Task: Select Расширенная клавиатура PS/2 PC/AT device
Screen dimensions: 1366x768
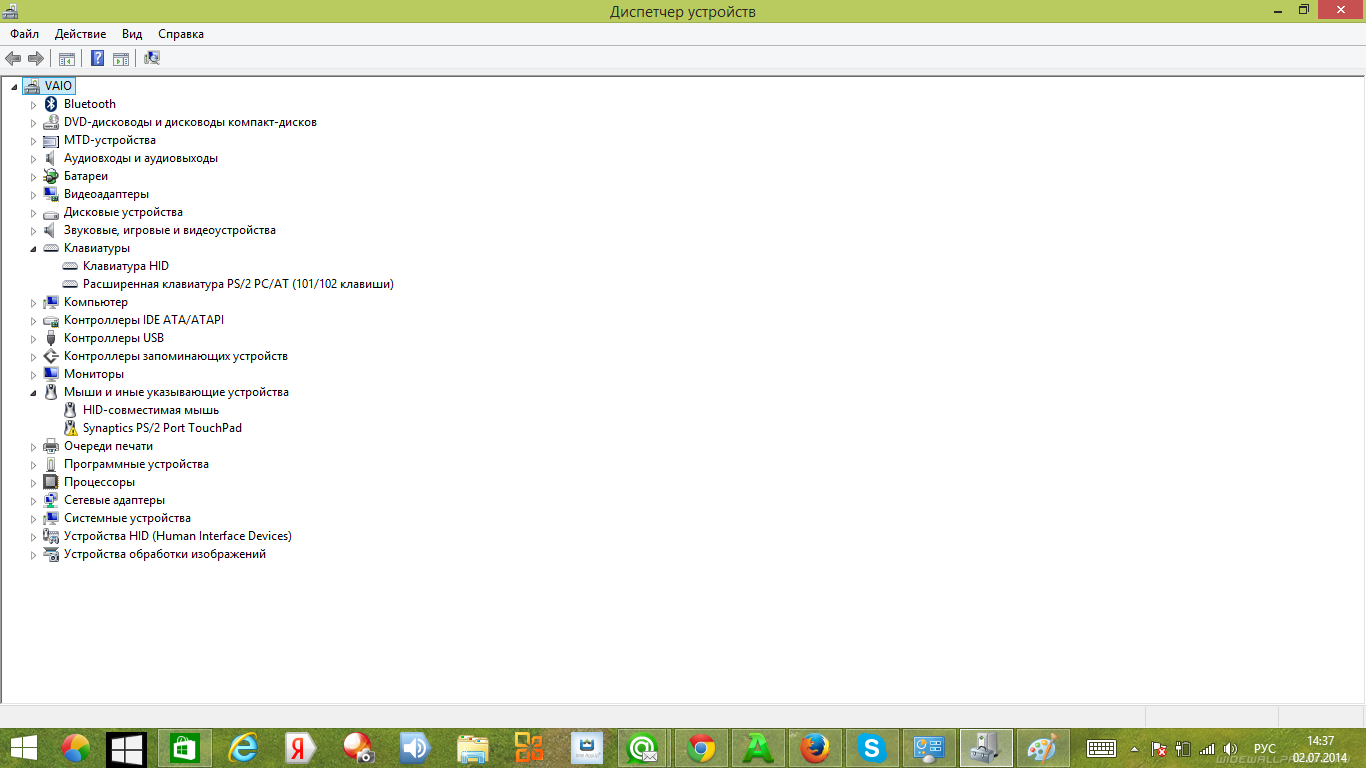Action: [x=238, y=284]
